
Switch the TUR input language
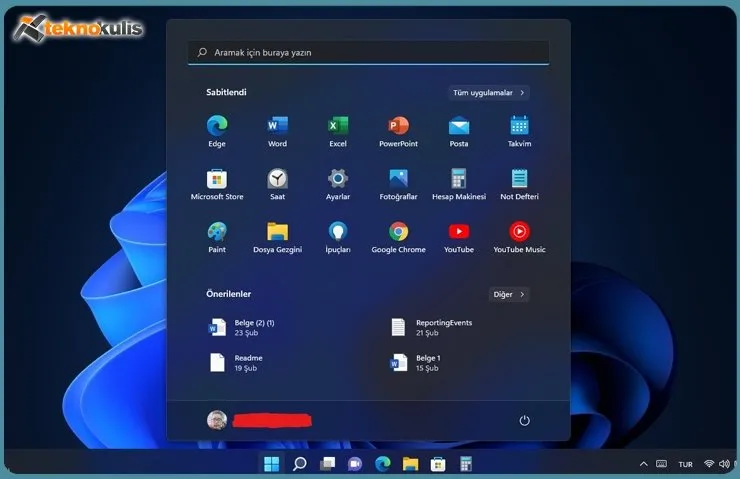[x=685, y=464]
